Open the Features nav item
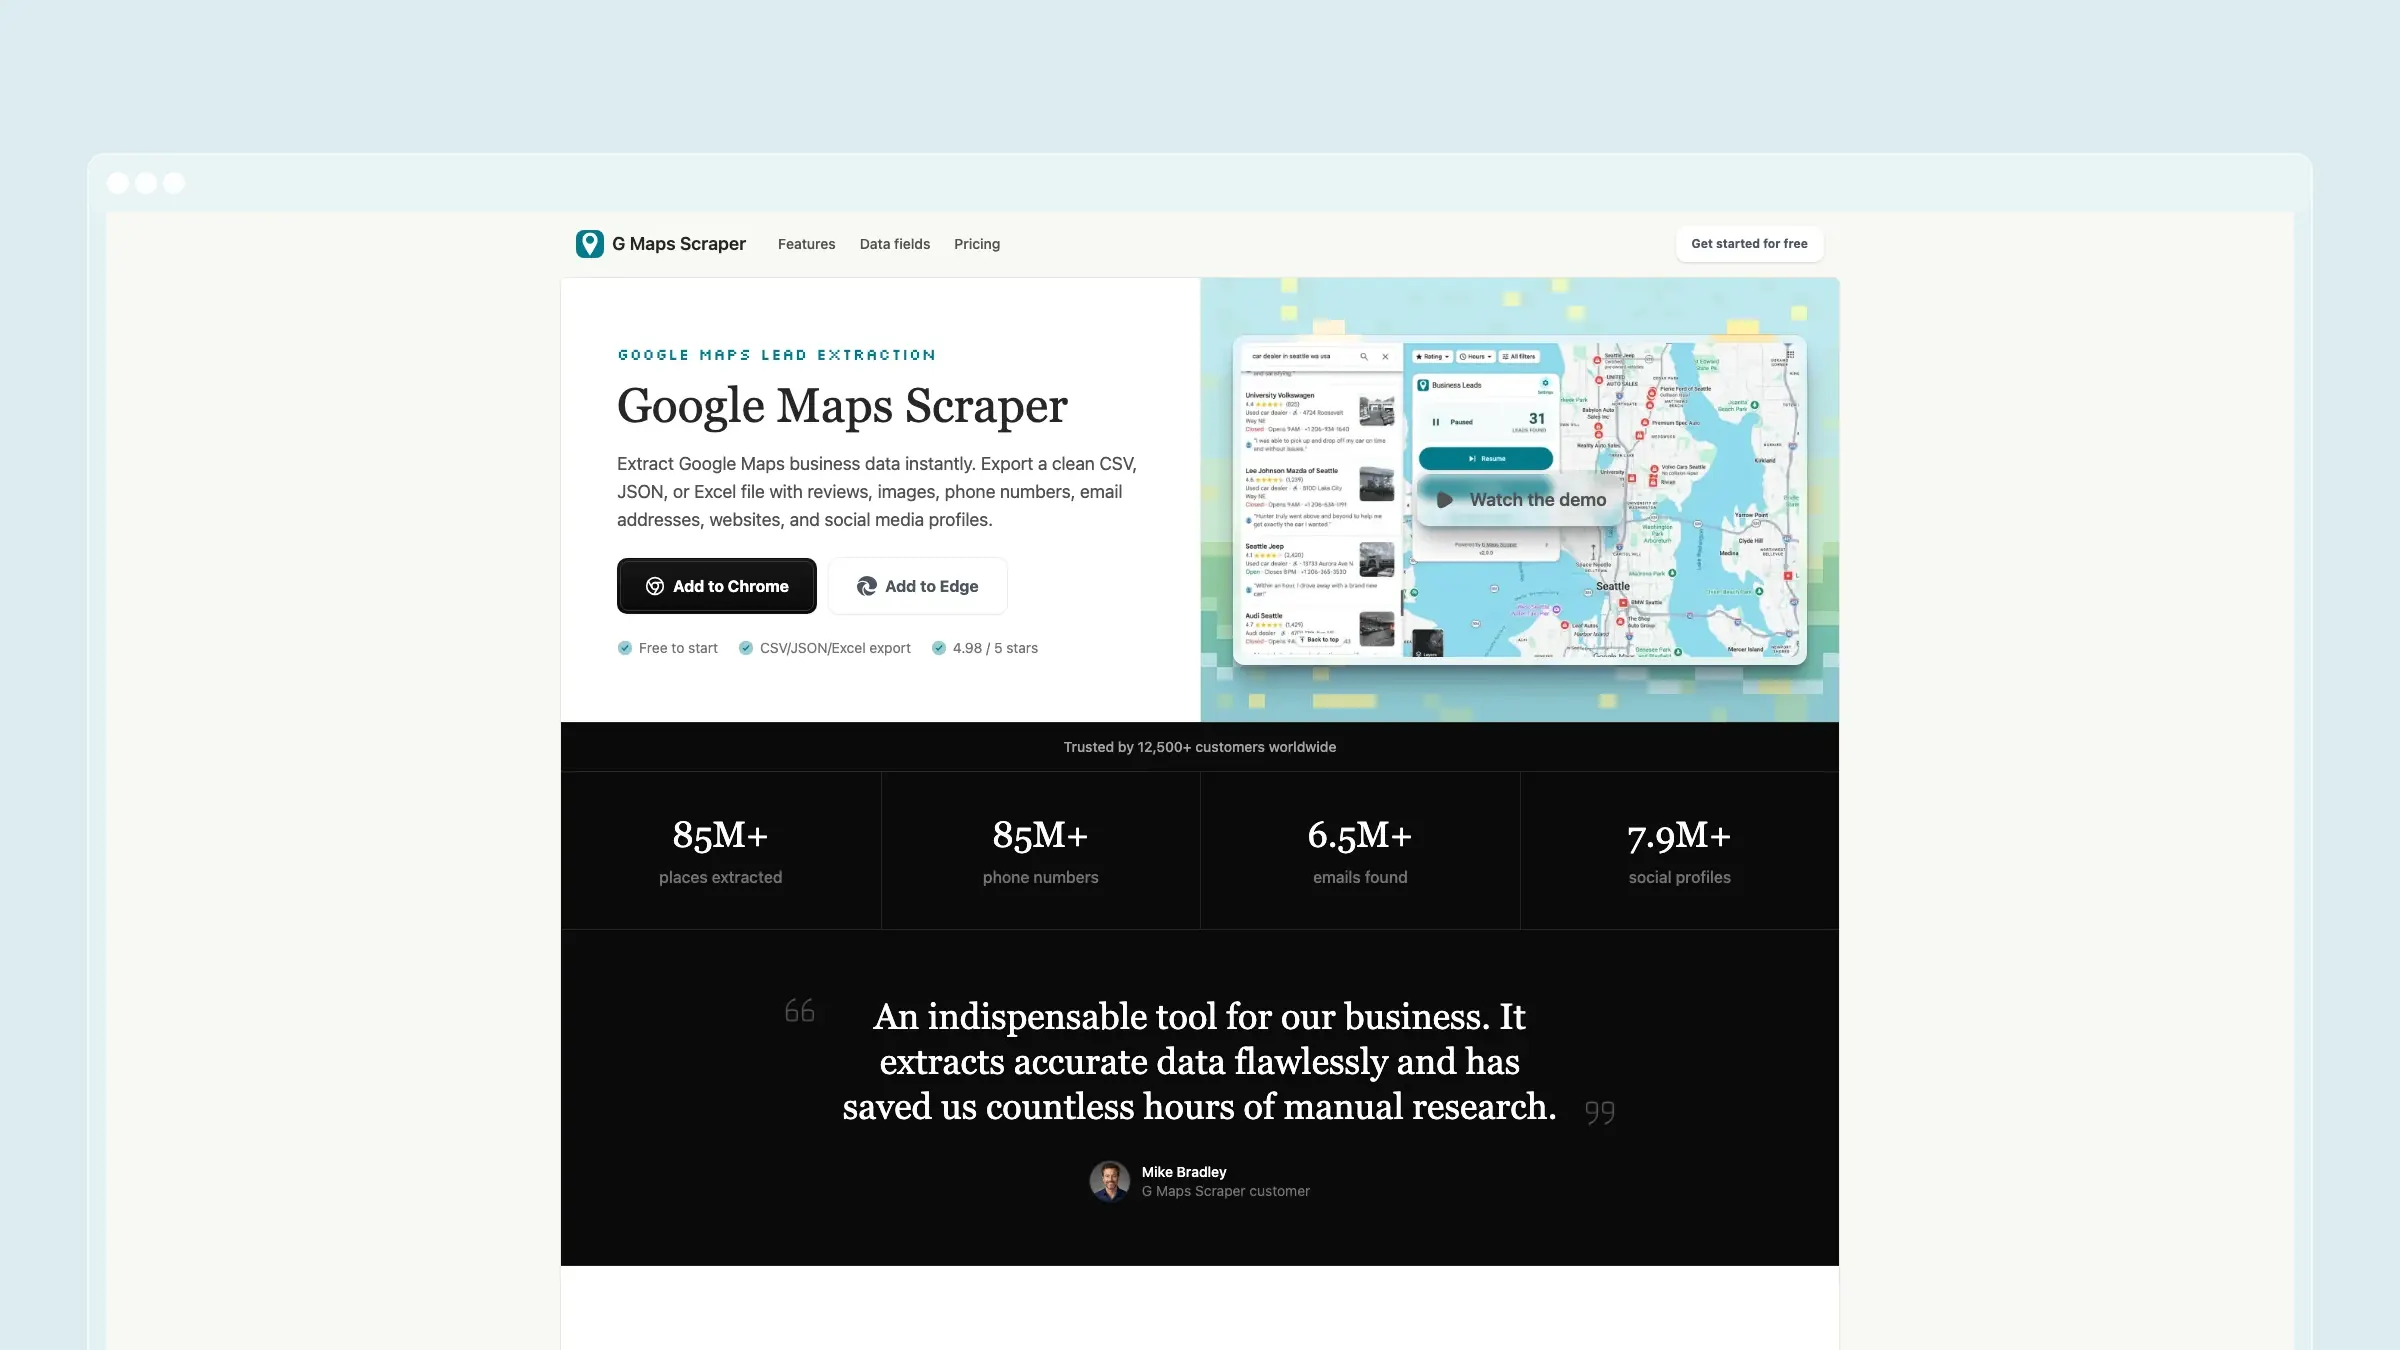This screenshot has width=2400, height=1350. [x=806, y=244]
